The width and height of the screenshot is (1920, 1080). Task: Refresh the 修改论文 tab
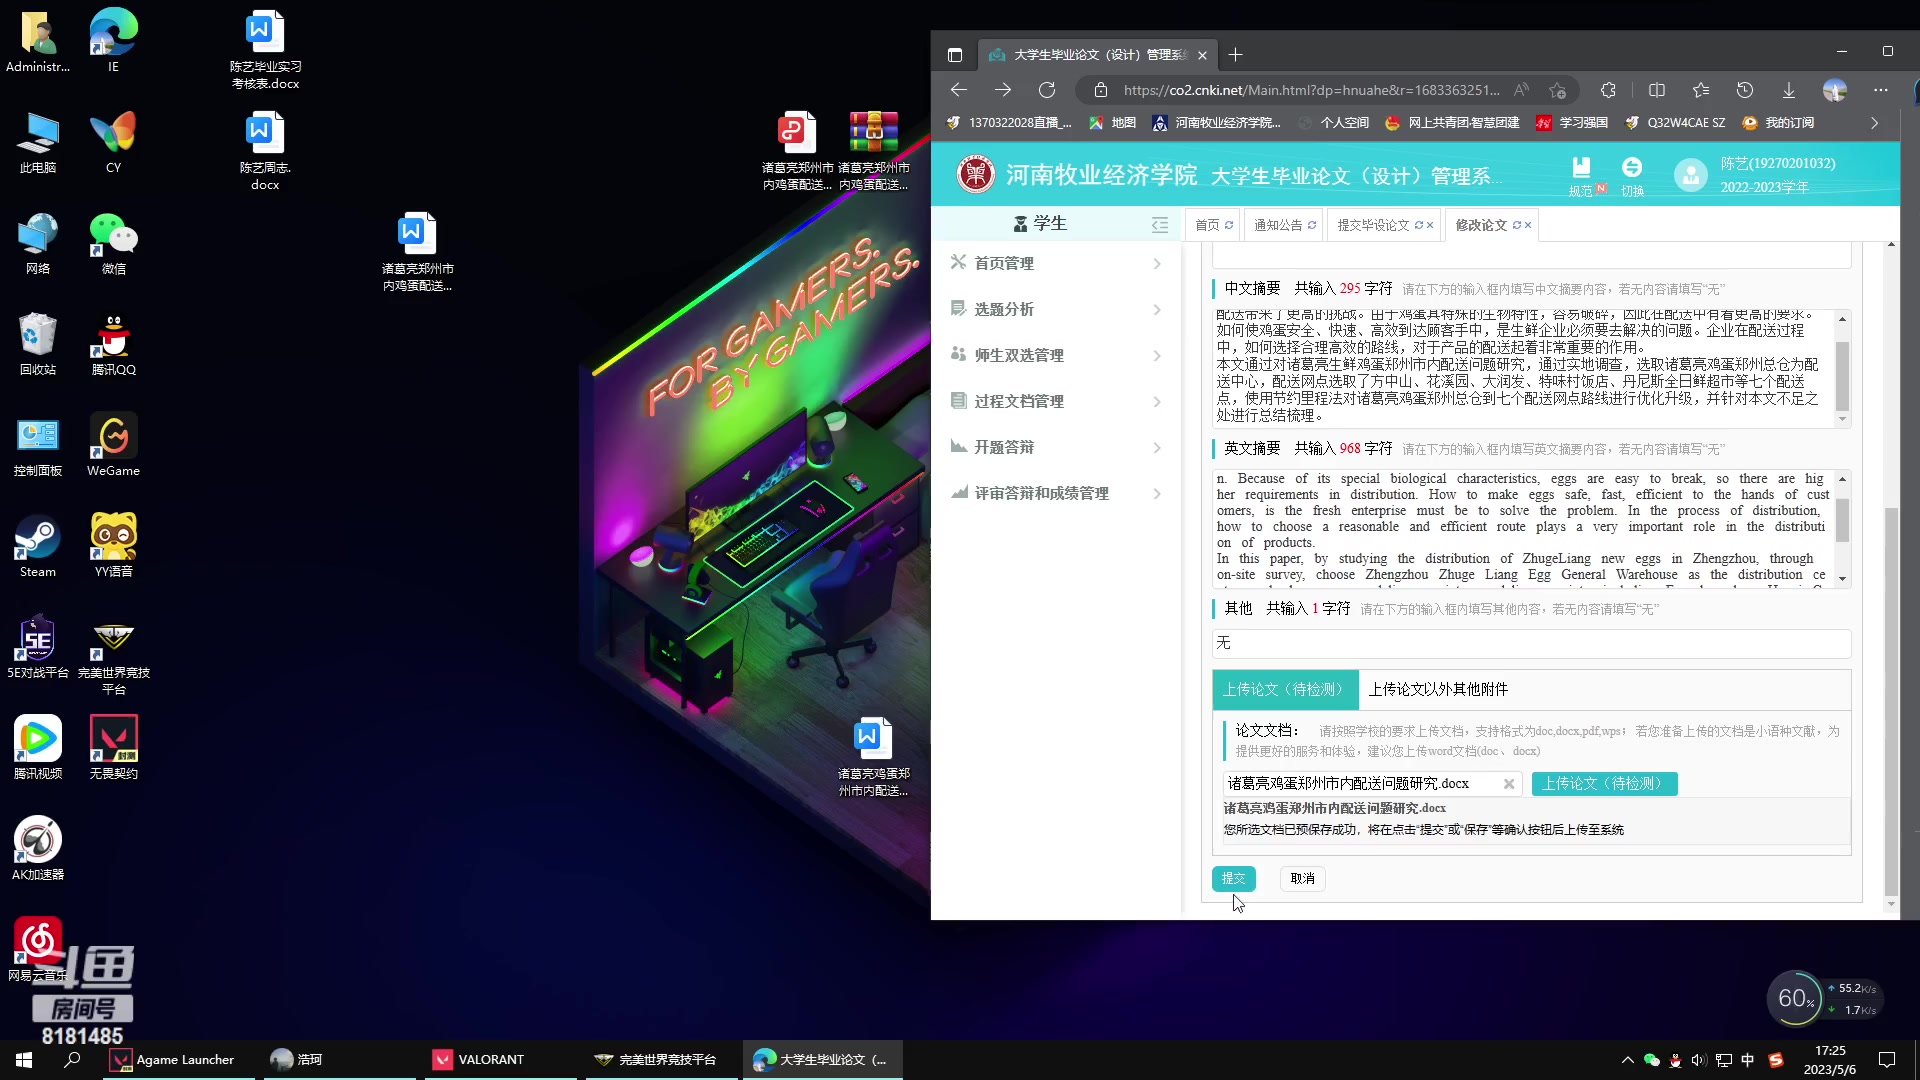1517,225
